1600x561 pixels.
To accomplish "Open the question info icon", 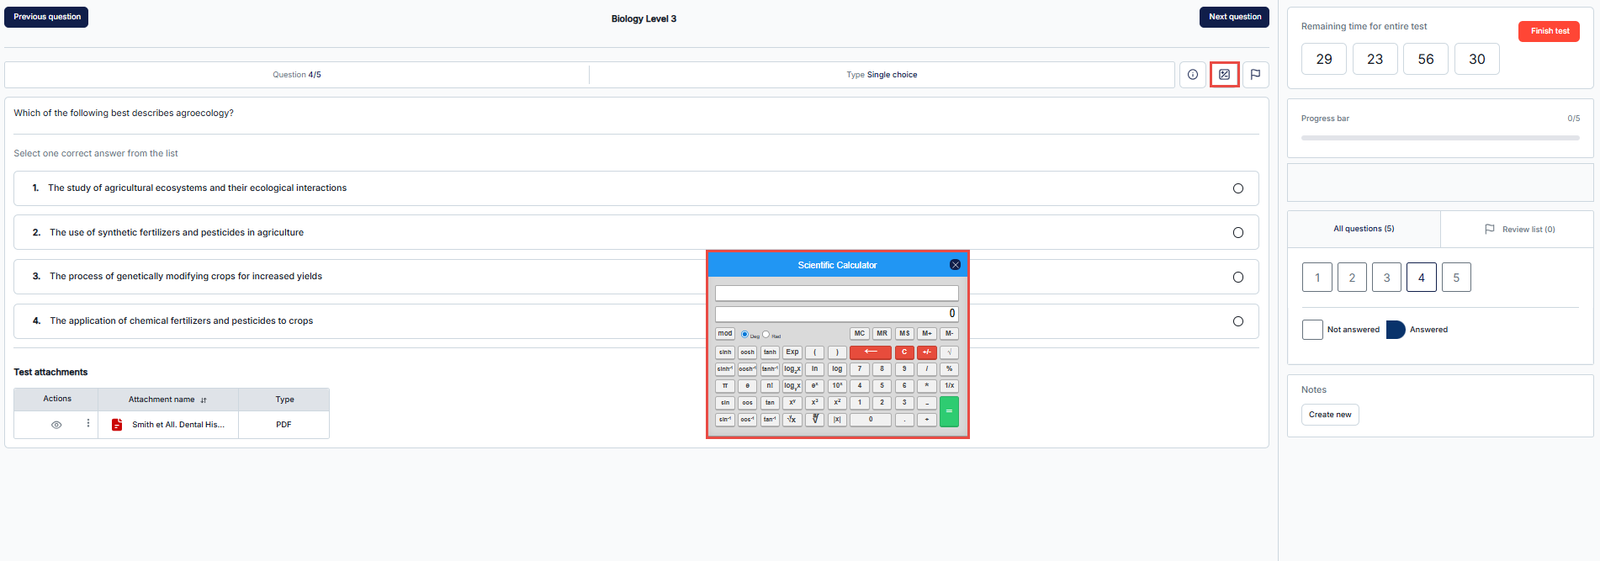I will pos(1192,74).
